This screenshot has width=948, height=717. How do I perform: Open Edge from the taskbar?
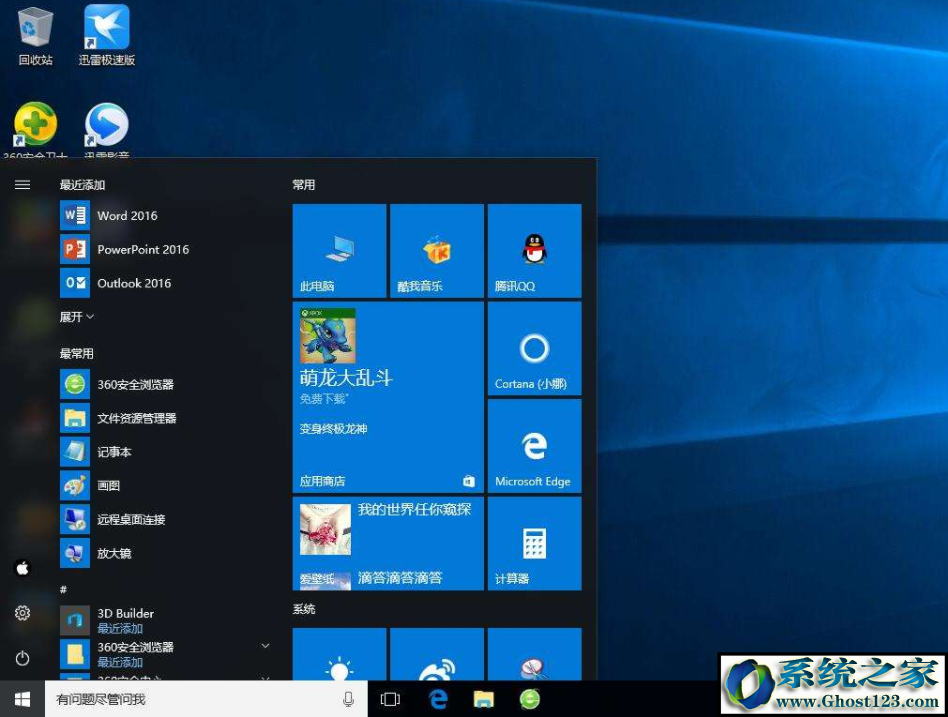[x=438, y=699]
